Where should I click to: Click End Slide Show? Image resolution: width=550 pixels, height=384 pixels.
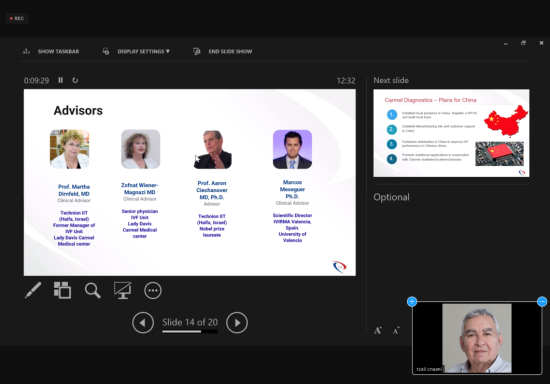click(223, 52)
